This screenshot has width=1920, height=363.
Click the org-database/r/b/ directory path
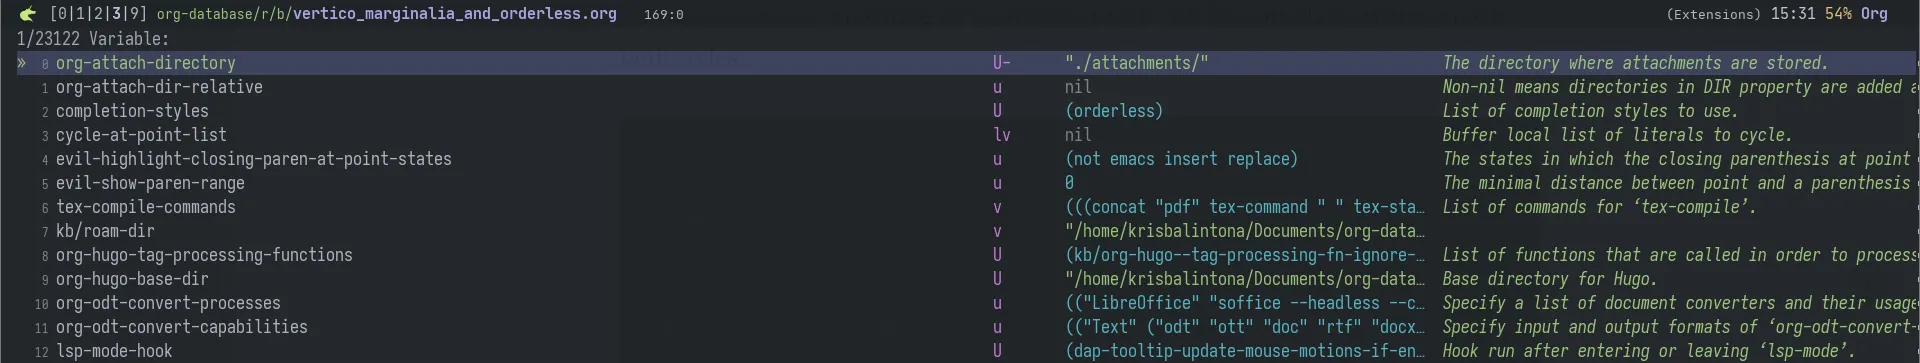[224, 14]
